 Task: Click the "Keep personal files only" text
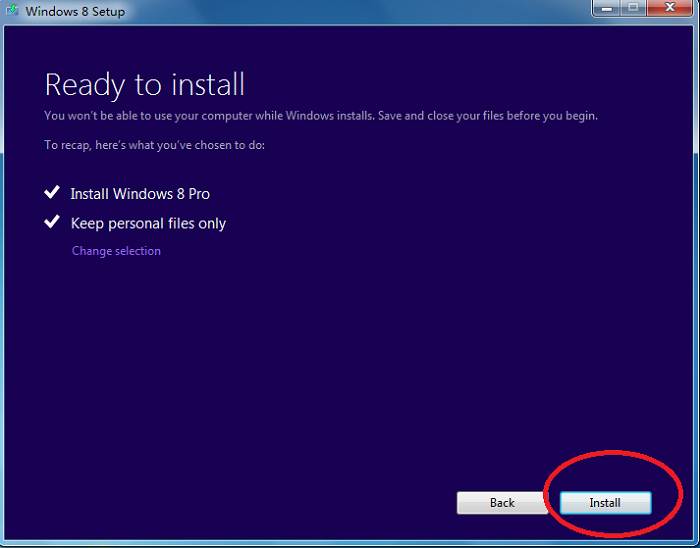(148, 224)
